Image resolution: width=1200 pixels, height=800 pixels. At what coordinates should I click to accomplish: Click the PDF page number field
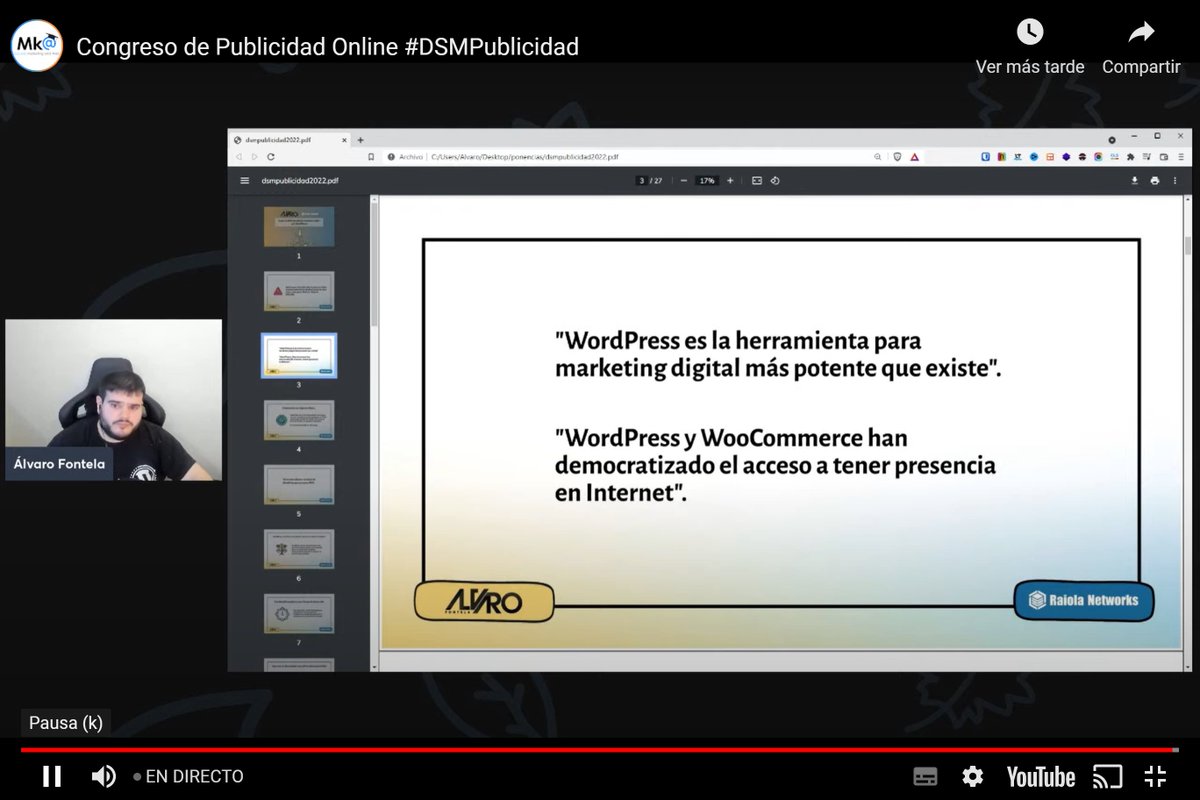tap(643, 181)
